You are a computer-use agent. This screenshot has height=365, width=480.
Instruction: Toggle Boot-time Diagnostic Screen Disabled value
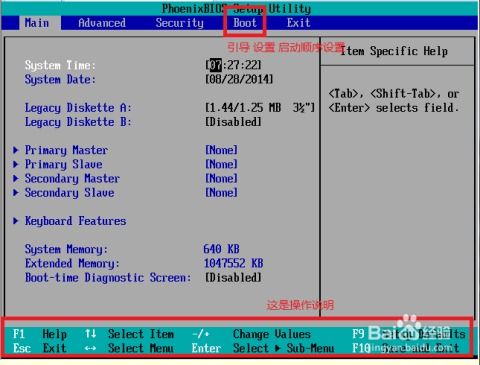pos(233,277)
